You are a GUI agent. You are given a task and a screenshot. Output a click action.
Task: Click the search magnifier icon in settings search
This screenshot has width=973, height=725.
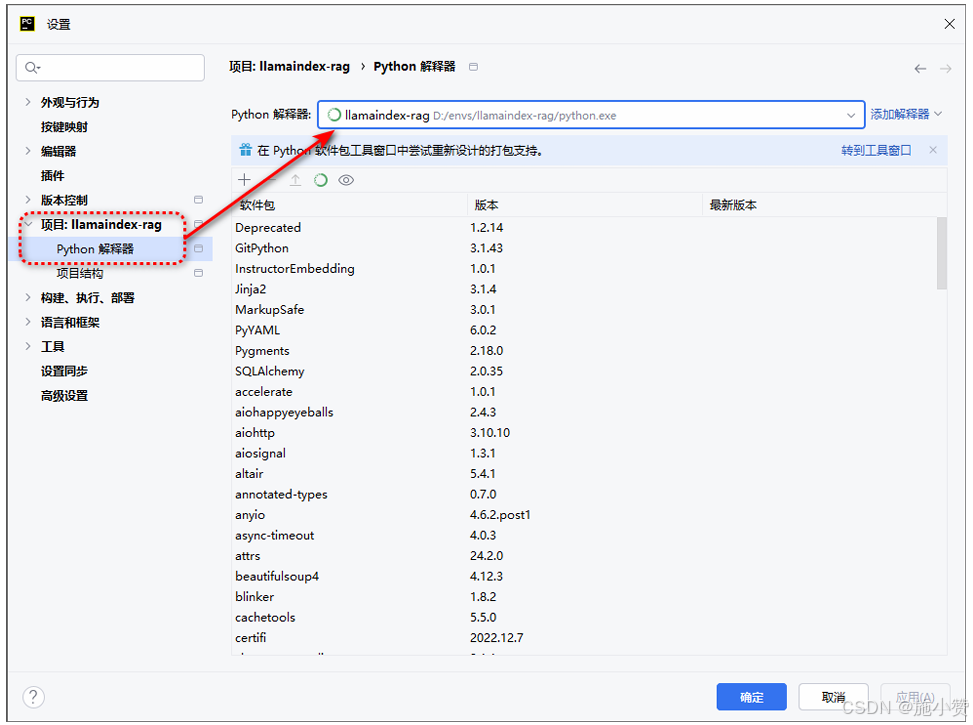point(32,68)
